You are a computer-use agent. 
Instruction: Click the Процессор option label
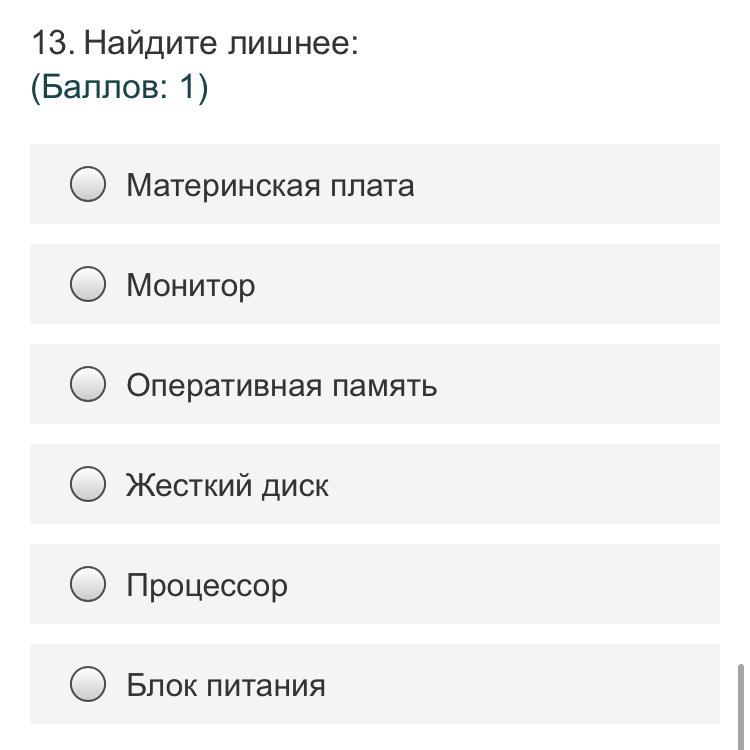tap(207, 586)
